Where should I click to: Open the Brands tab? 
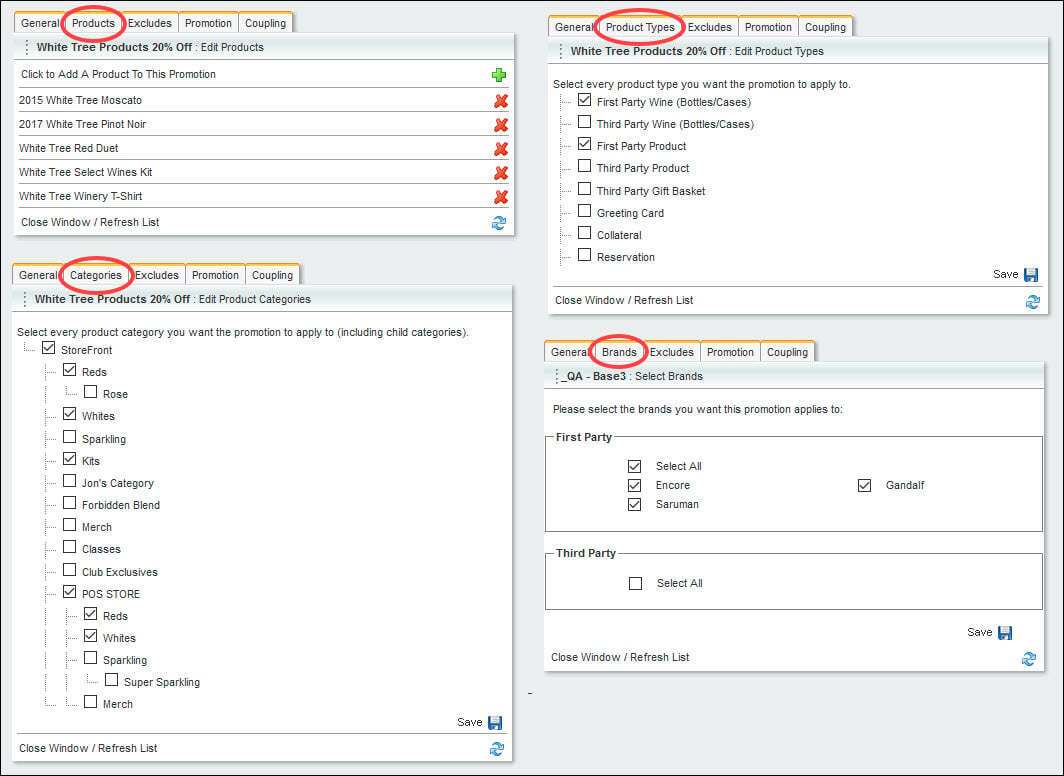[619, 352]
